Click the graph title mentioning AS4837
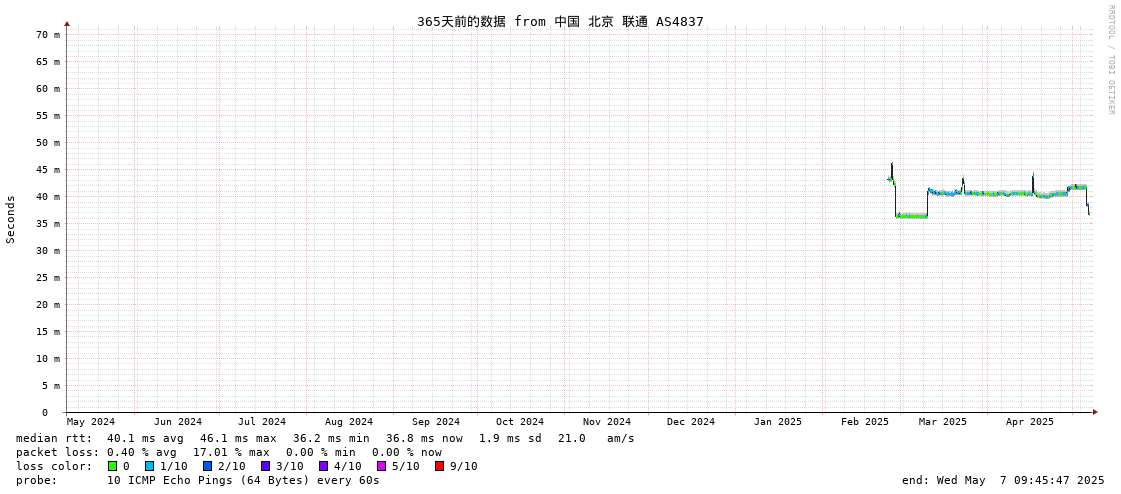This screenshot has width=1121, height=494. point(560,21)
